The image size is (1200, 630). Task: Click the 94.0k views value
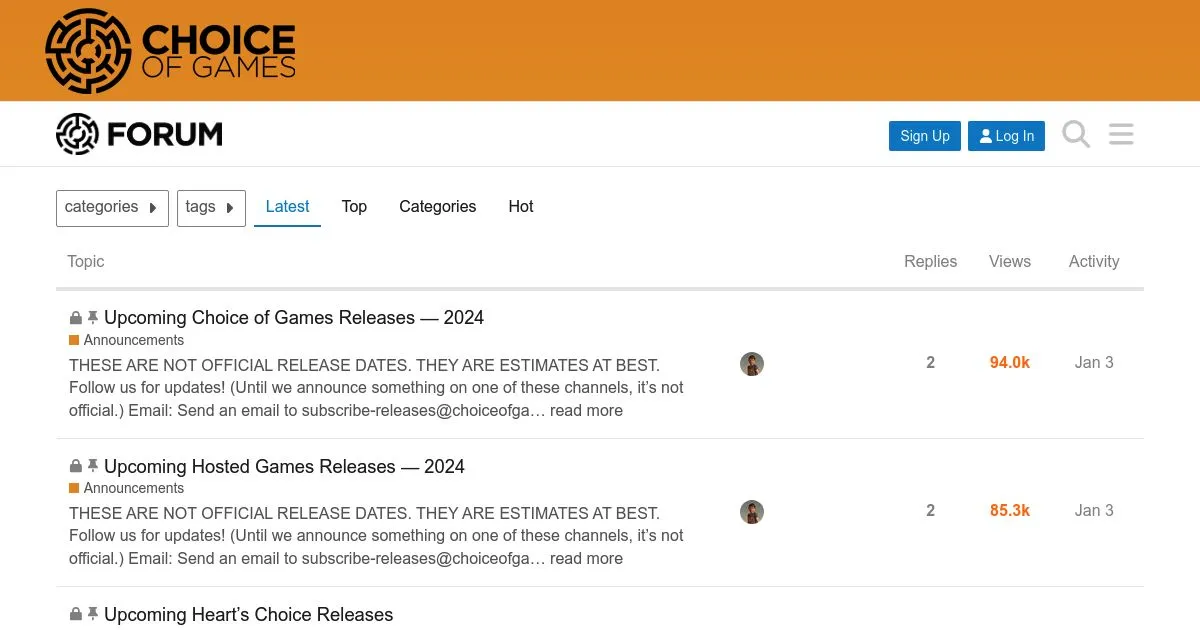1010,363
